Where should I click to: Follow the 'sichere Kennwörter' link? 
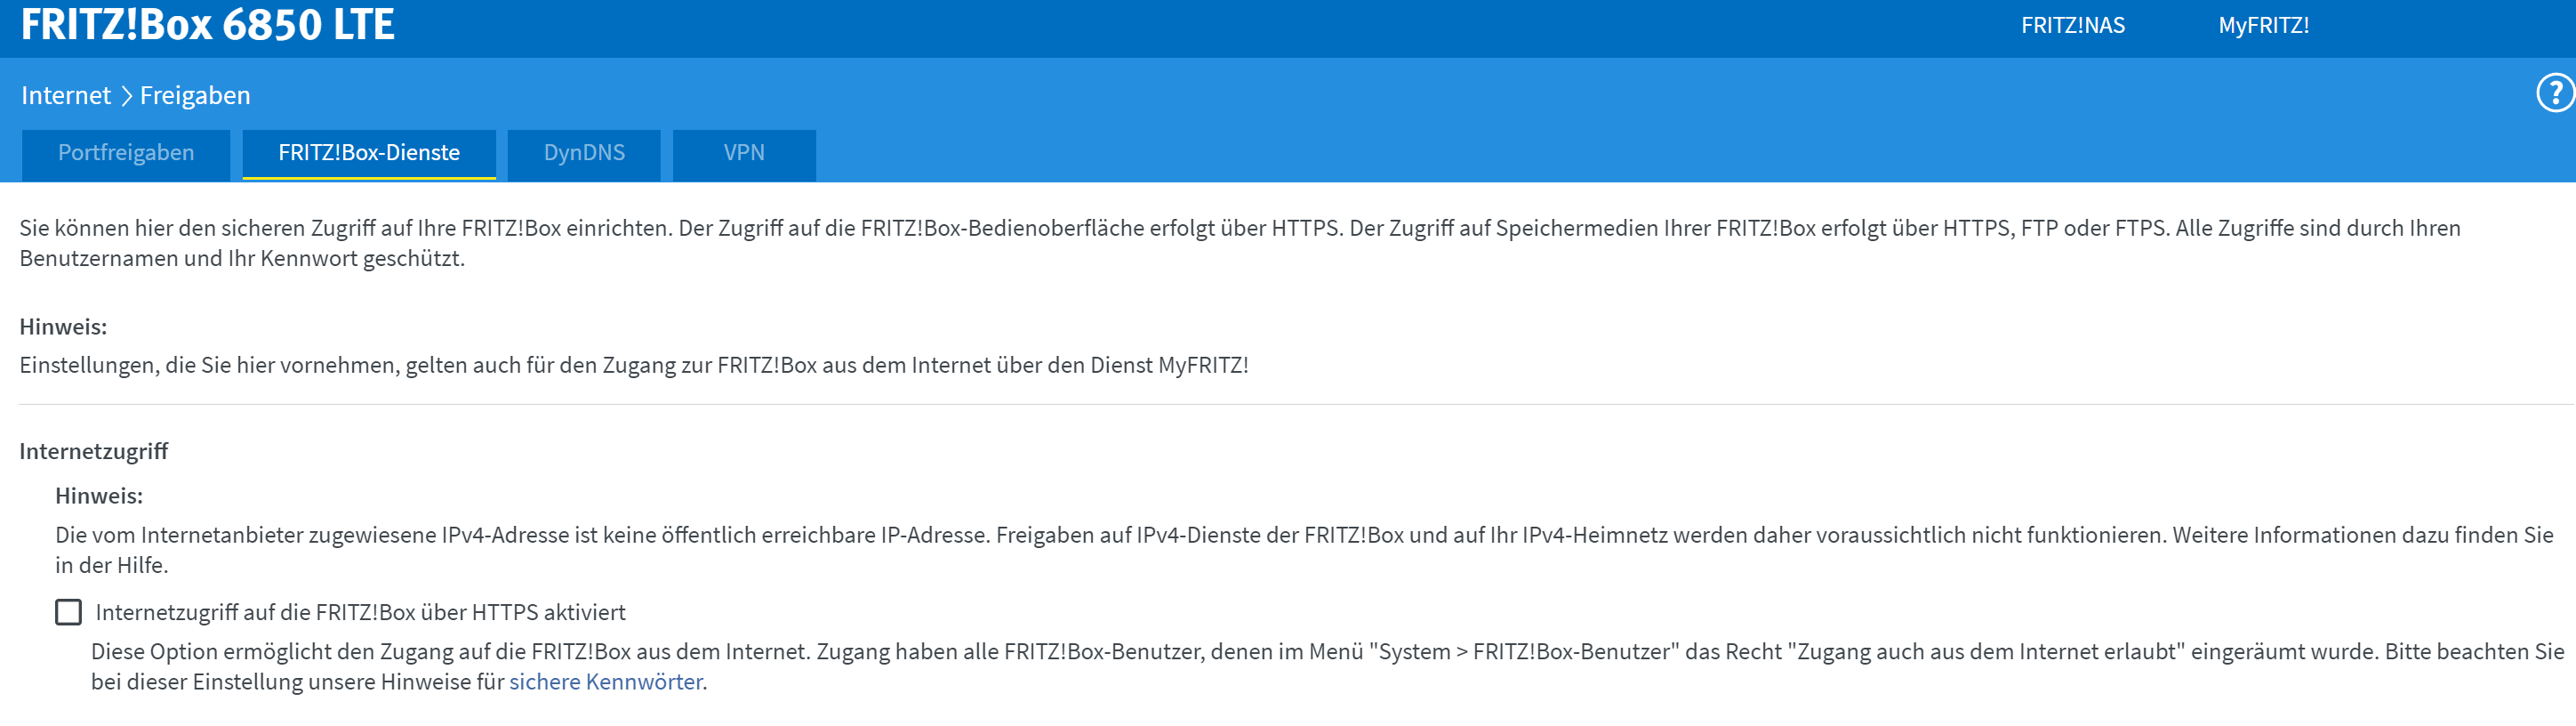[606, 682]
